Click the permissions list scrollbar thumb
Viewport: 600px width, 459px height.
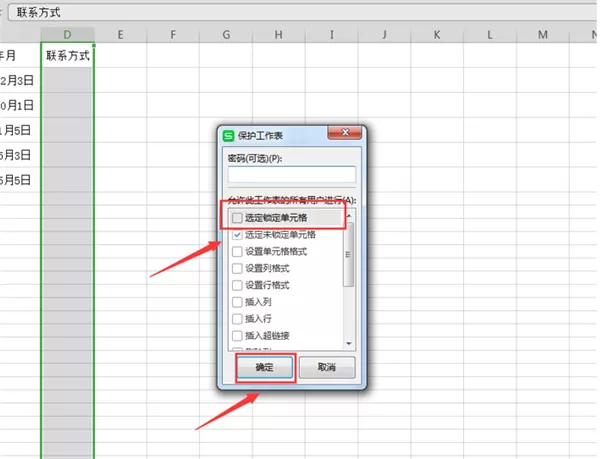point(348,255)
